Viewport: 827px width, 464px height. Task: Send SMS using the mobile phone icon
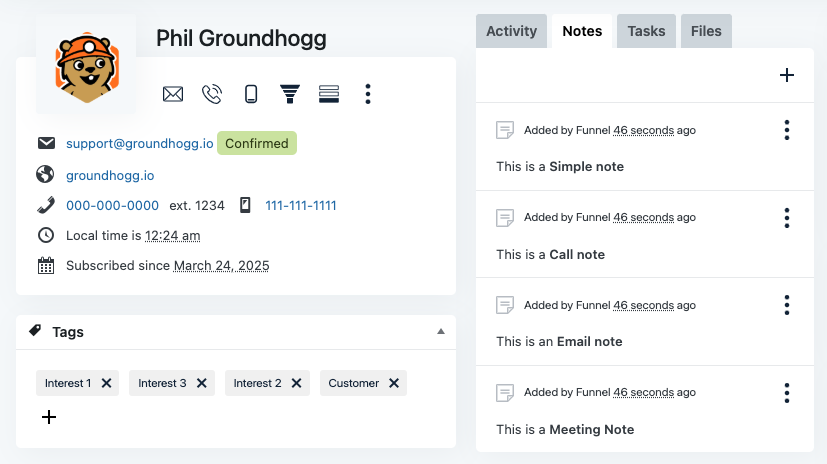[x=251, y=94]
